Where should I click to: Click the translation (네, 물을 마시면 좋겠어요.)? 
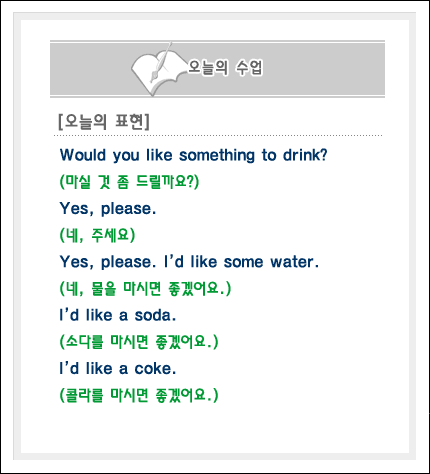pyautogui.click(x=145, y=289)
